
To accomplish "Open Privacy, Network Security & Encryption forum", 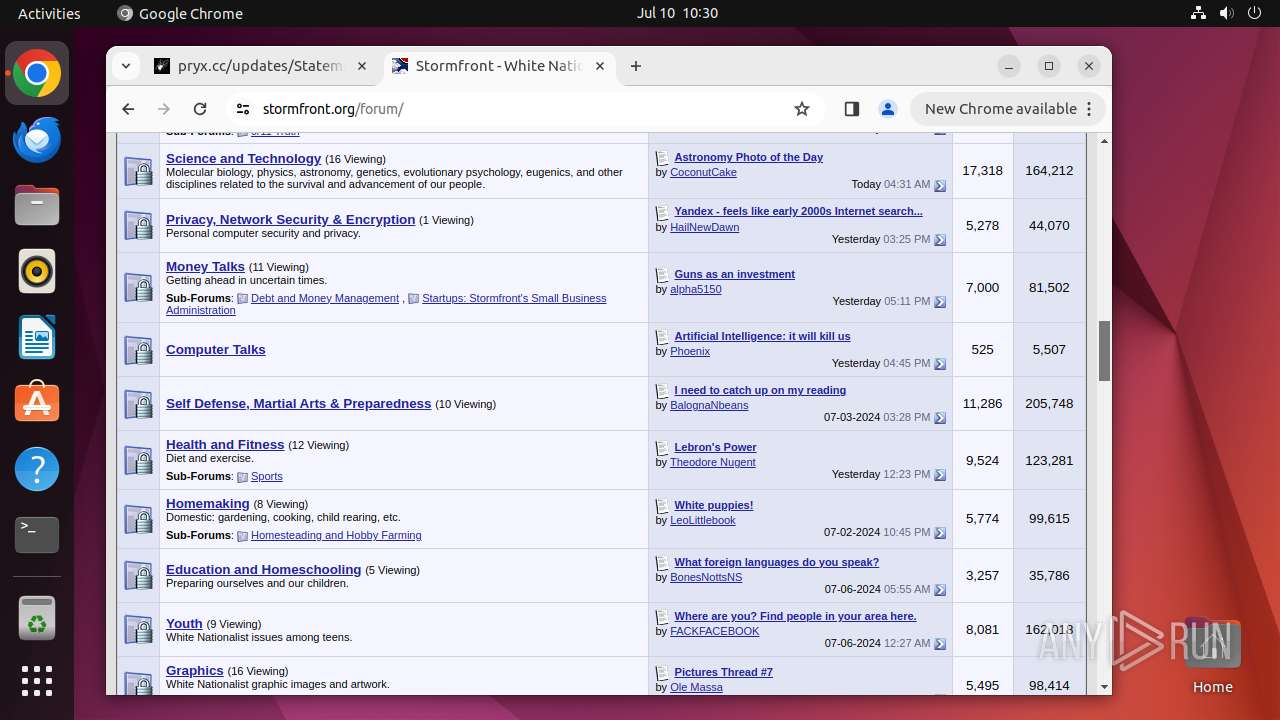I will point(290,219).
